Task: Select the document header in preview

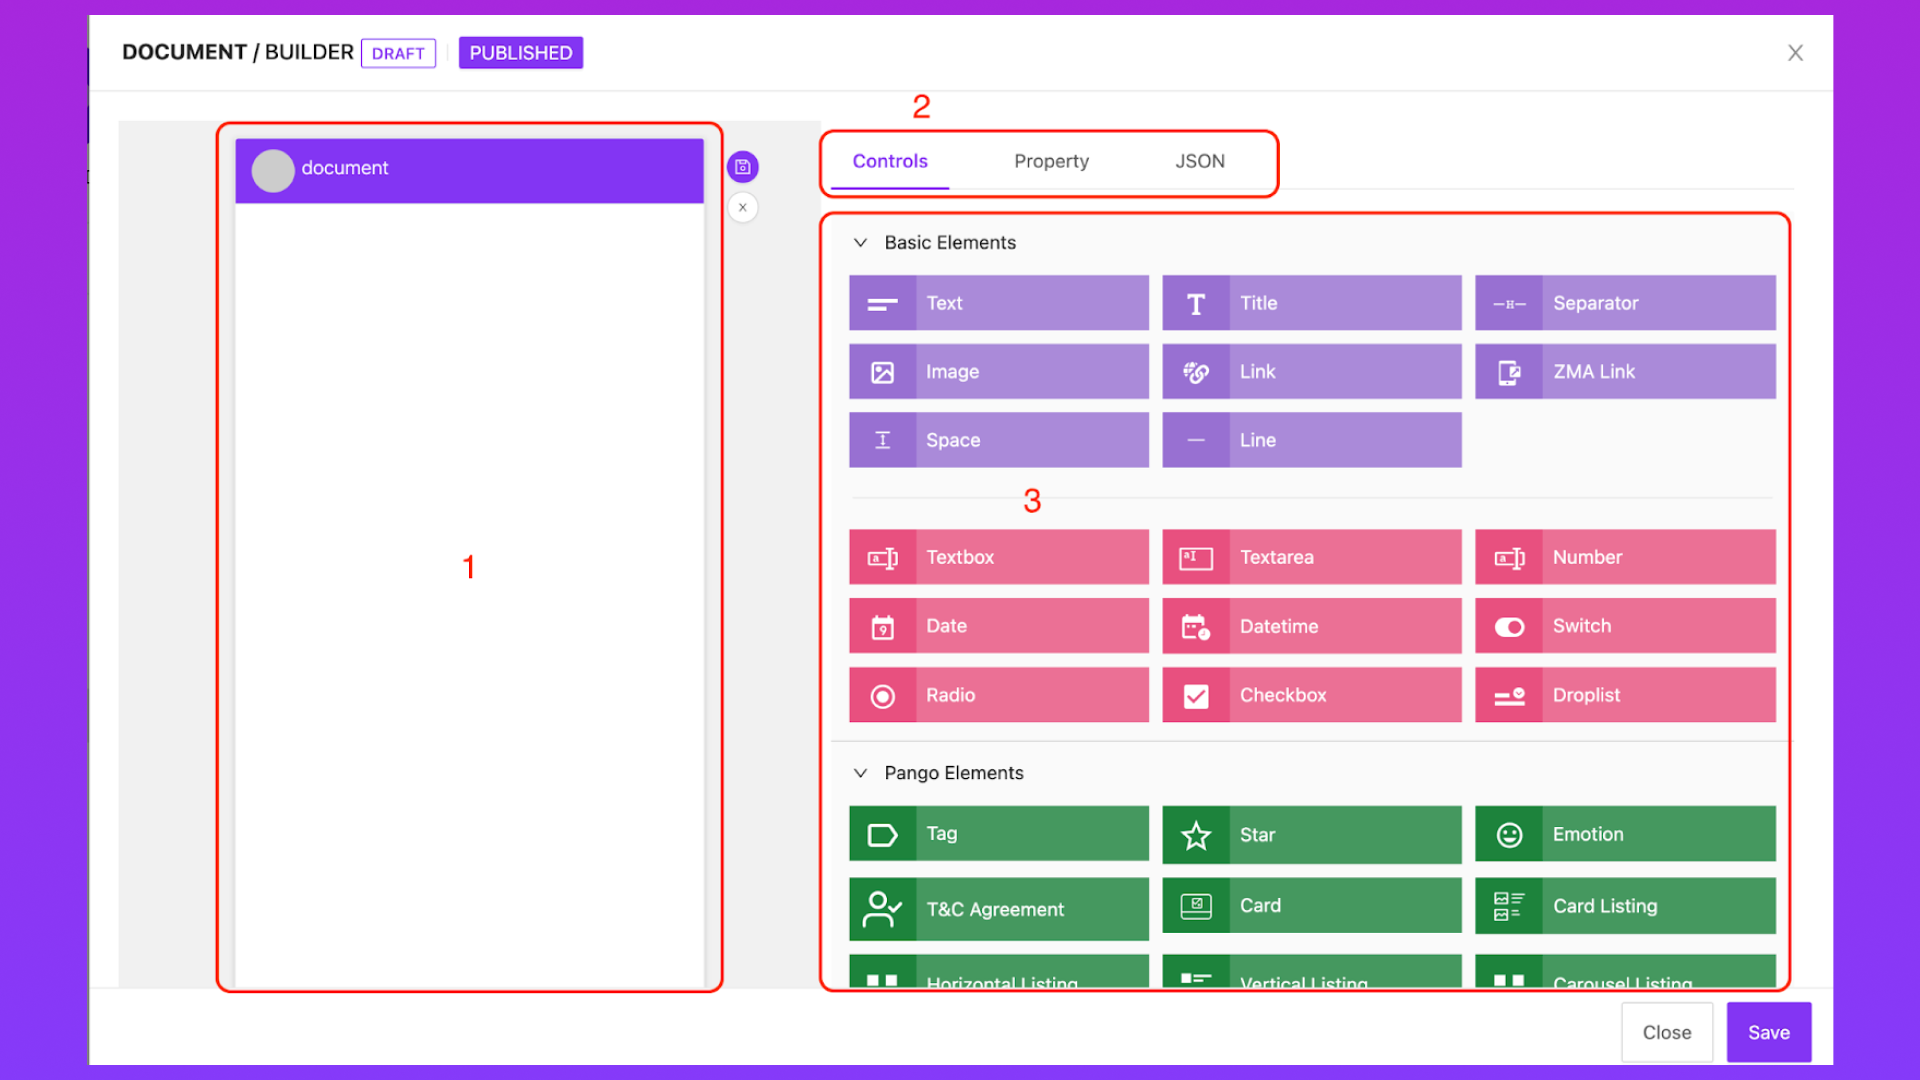Action: click(x=469, y=169)
